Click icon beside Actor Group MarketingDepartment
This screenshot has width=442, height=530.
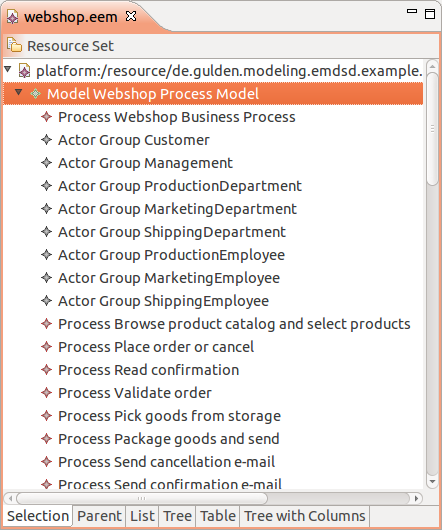coord(46,209)
